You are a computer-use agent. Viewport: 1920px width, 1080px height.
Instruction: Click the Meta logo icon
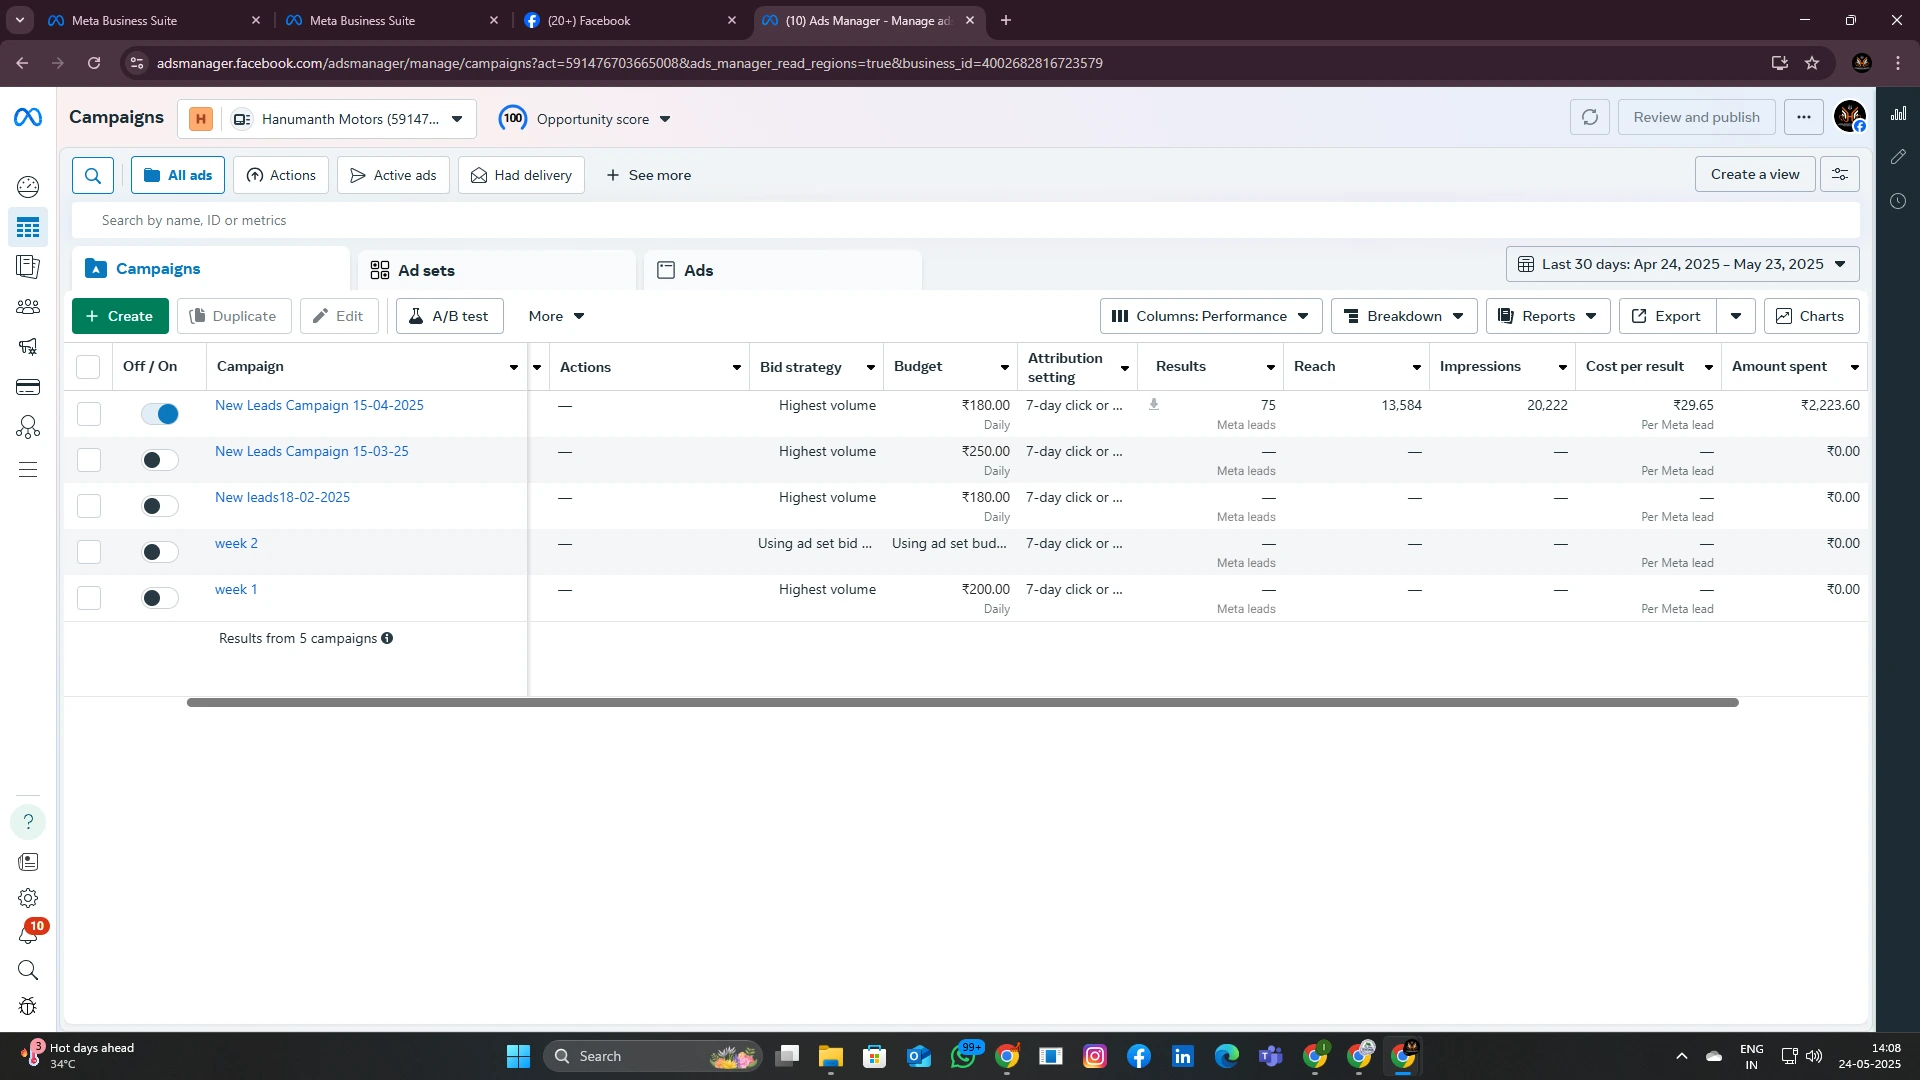pos(28,118)
